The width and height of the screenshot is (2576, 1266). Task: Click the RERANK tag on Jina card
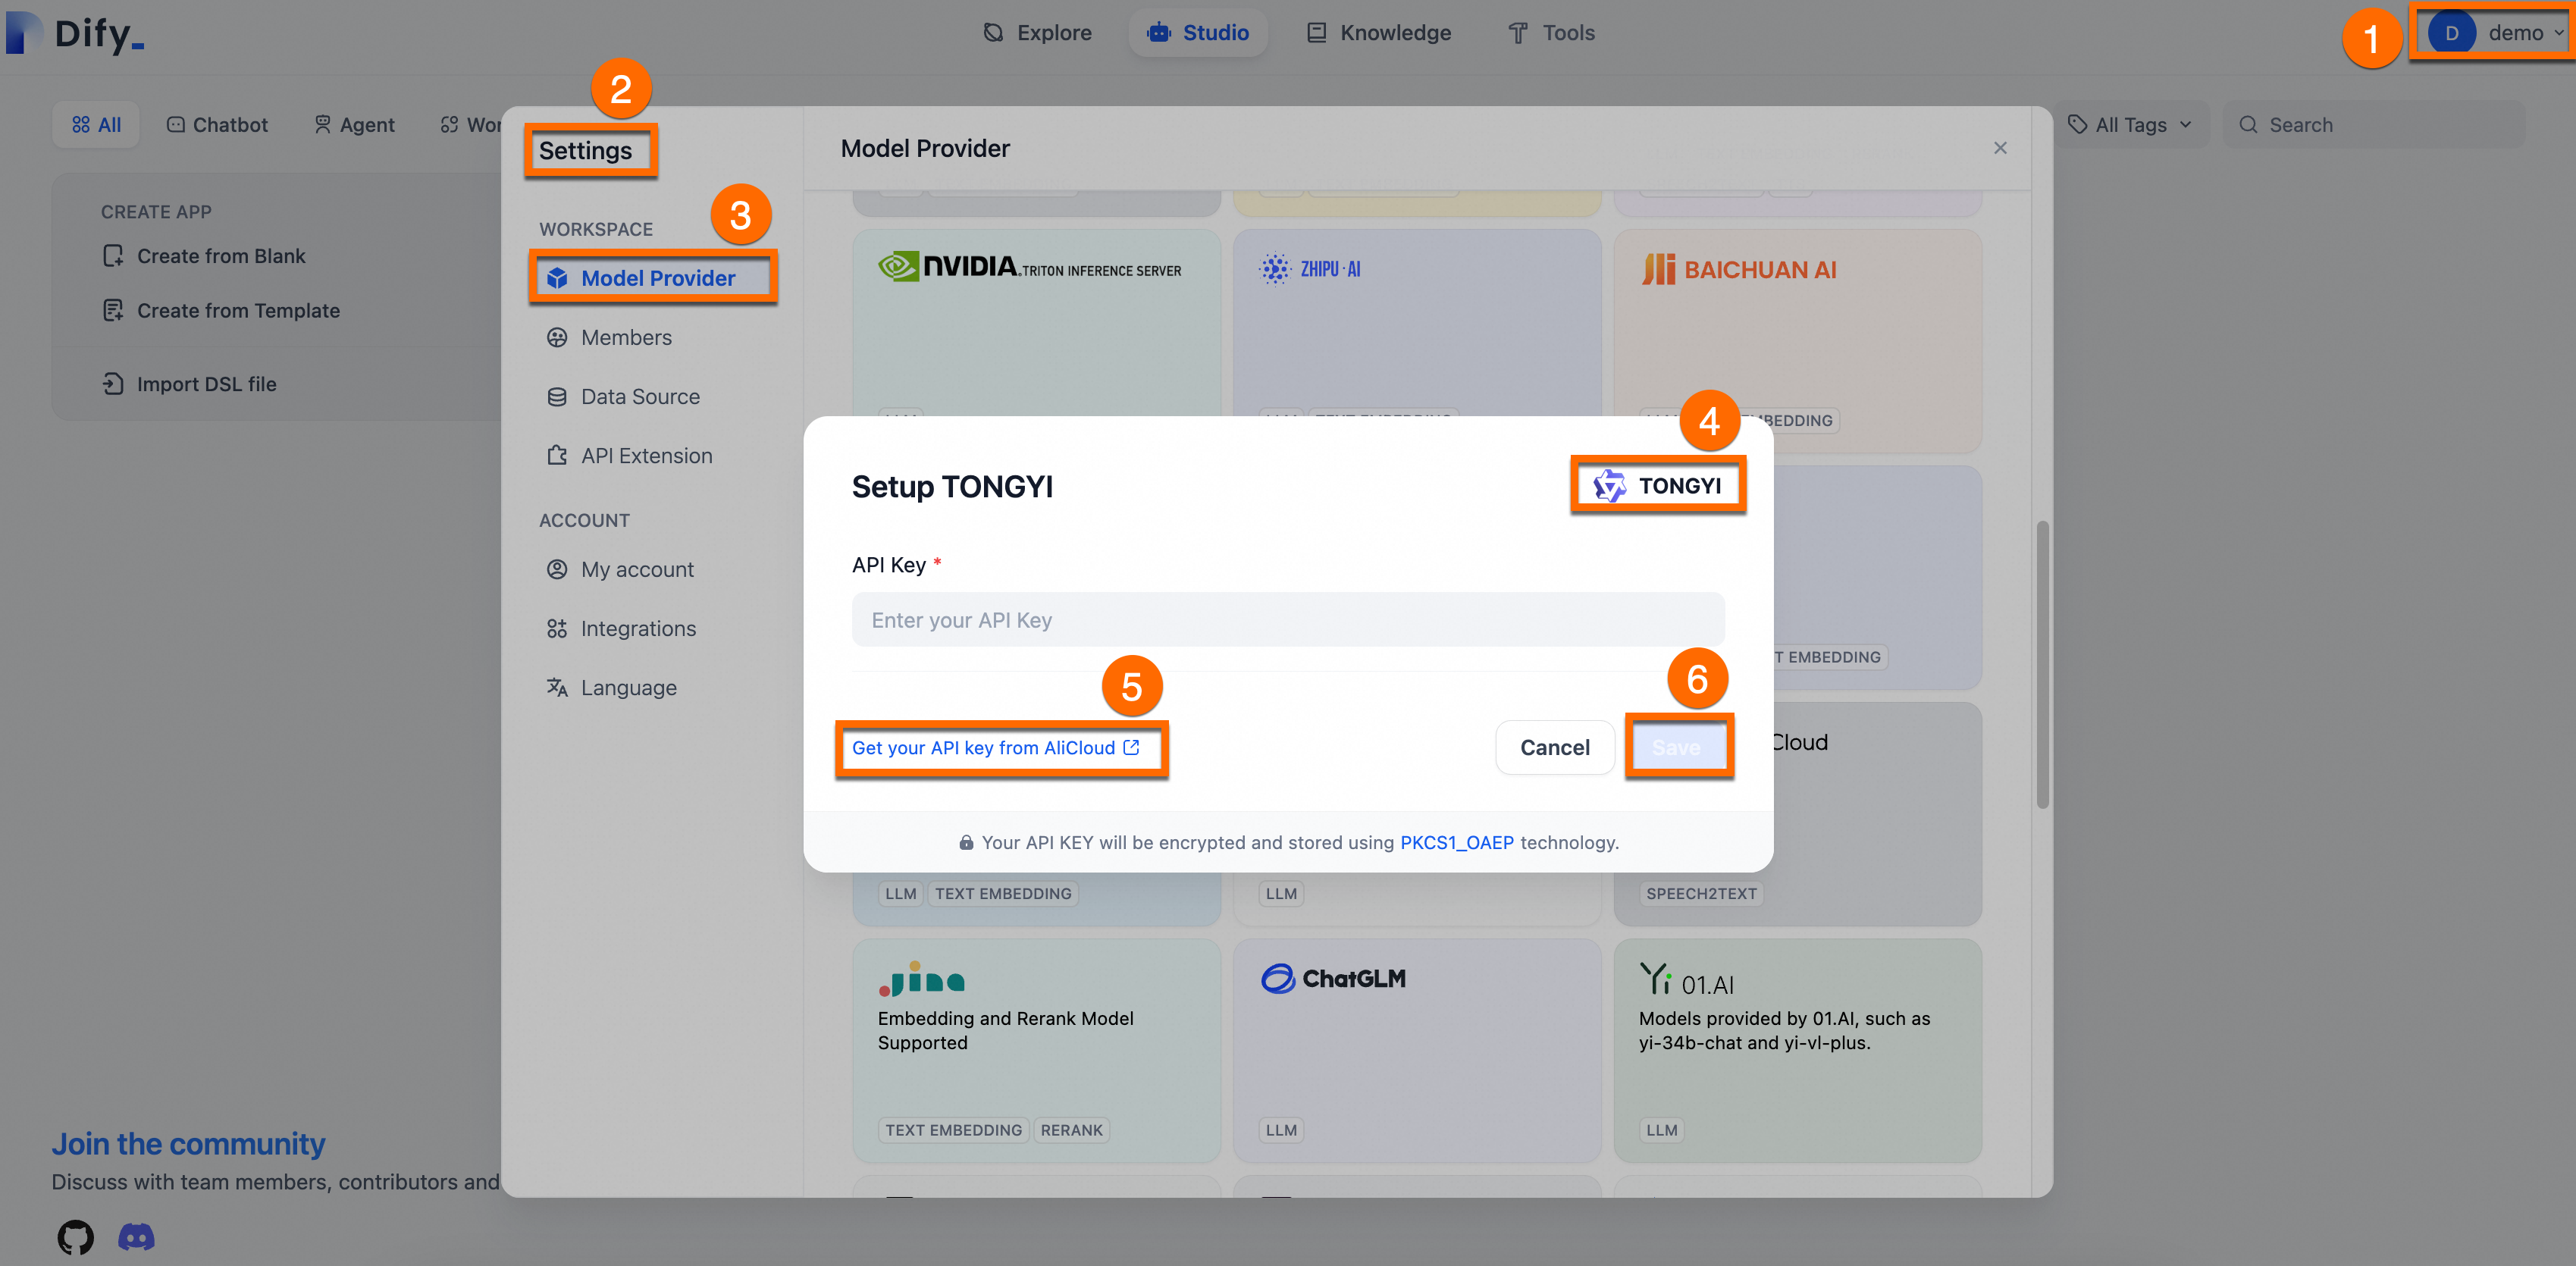(1071, 1130)
